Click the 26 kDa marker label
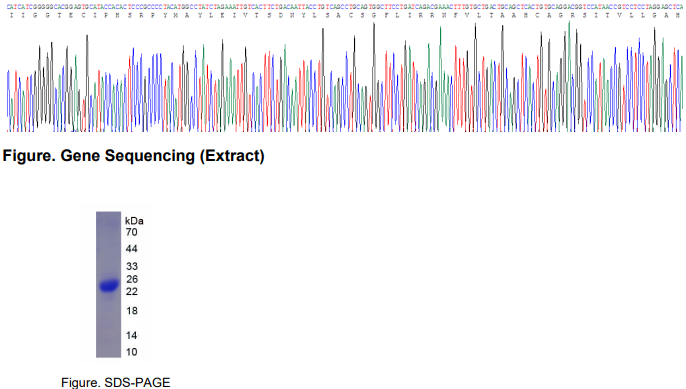This screenshot has height=389, width=686. 132,279
